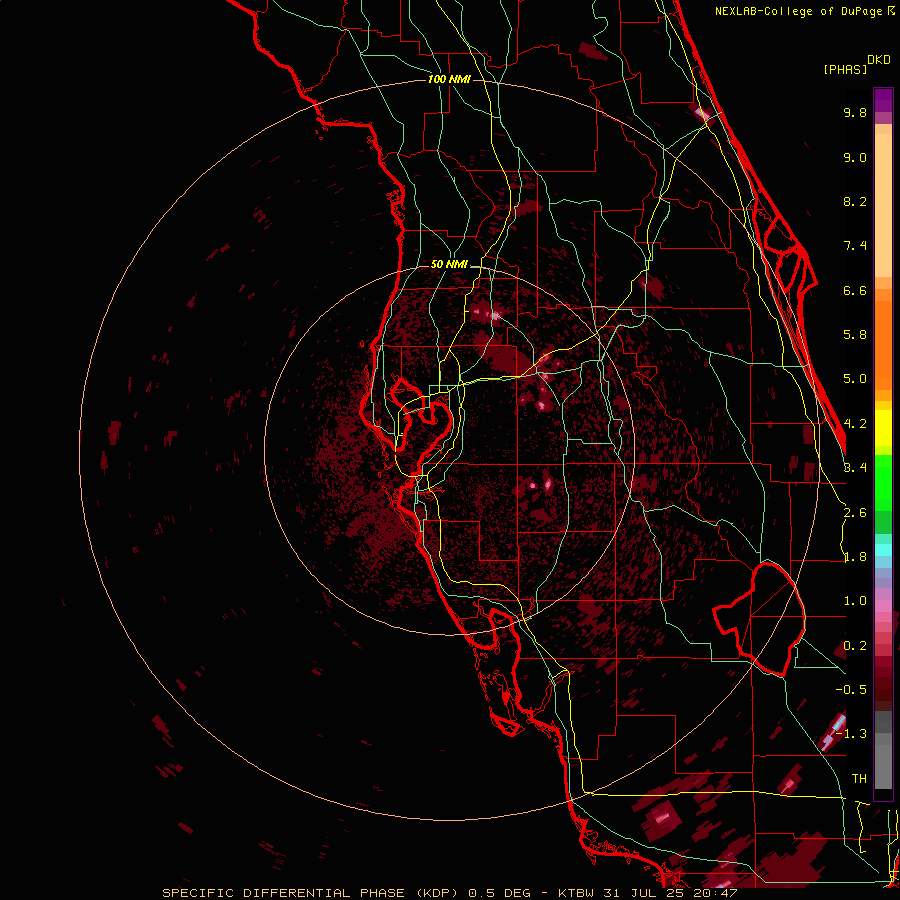Select the 9.8 value on the color scale
This screenshot has width=900, height=900.
click(x=855, y=112)
